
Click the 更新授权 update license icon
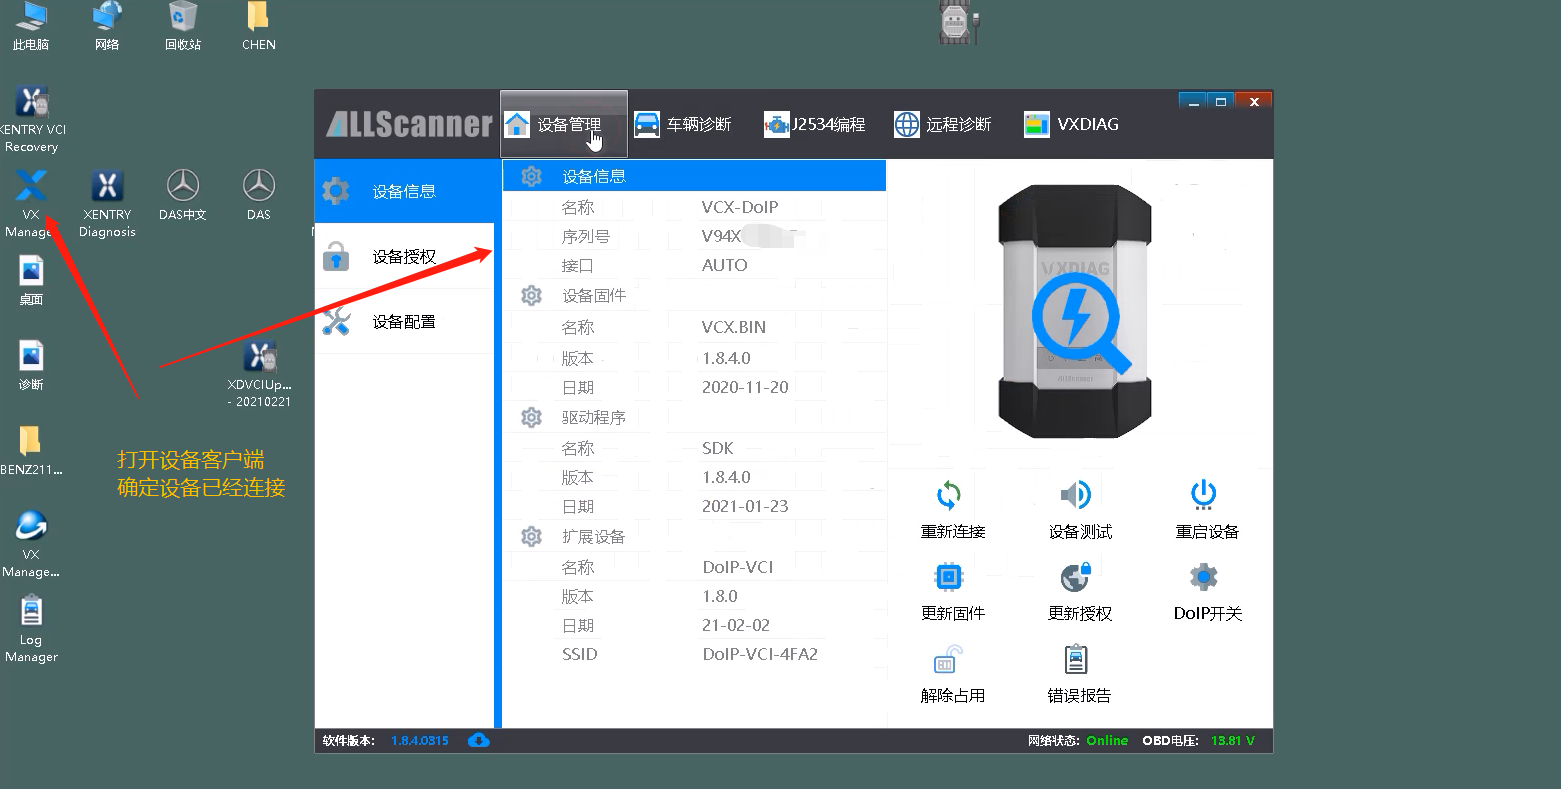click(1076, 577)
